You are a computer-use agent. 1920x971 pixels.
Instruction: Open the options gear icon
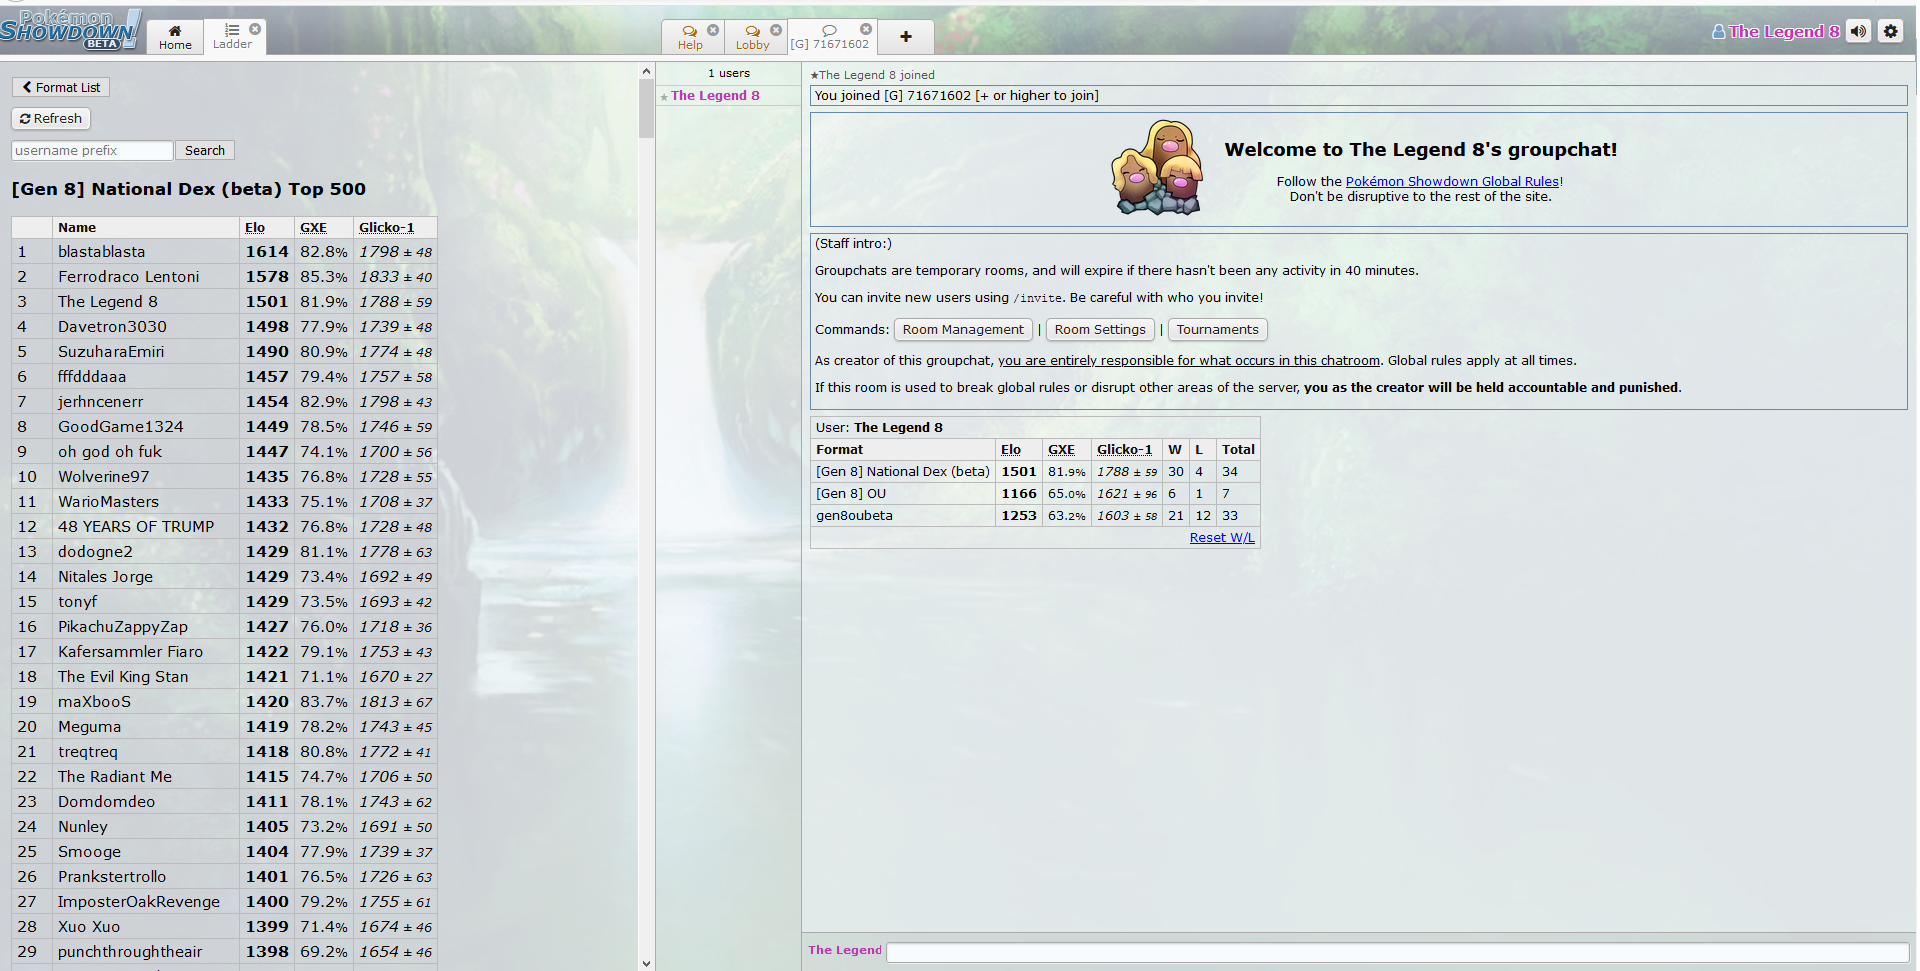(1890, 31)
